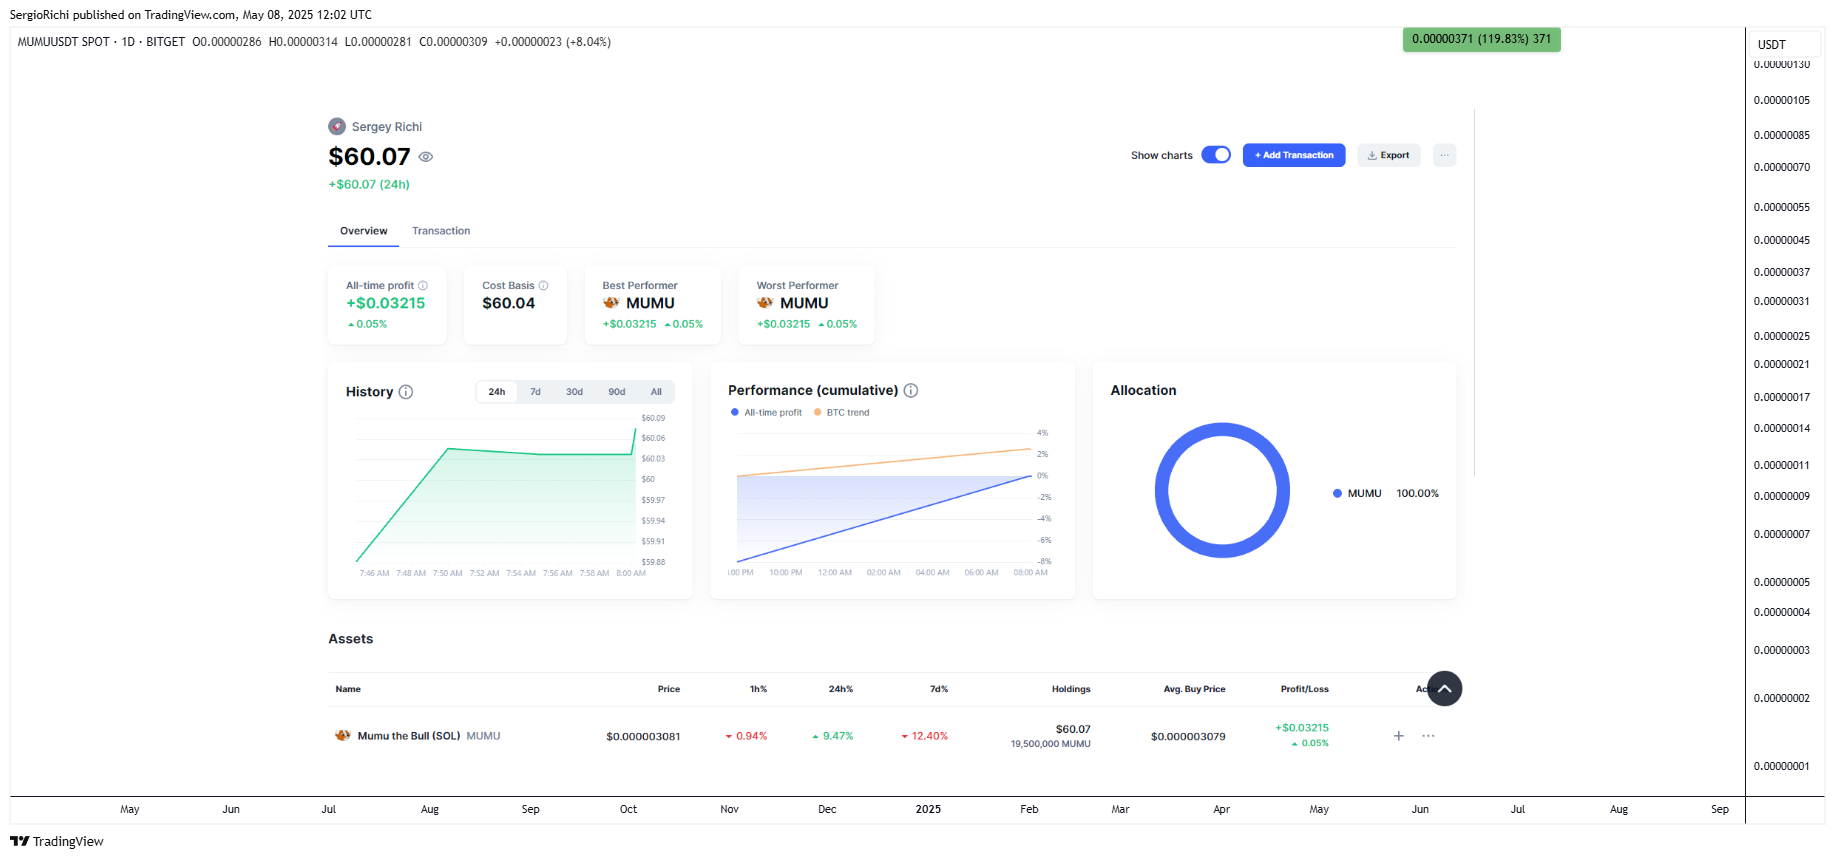
Task: Switch to the Transaction tab
Action: coord(441,231)
